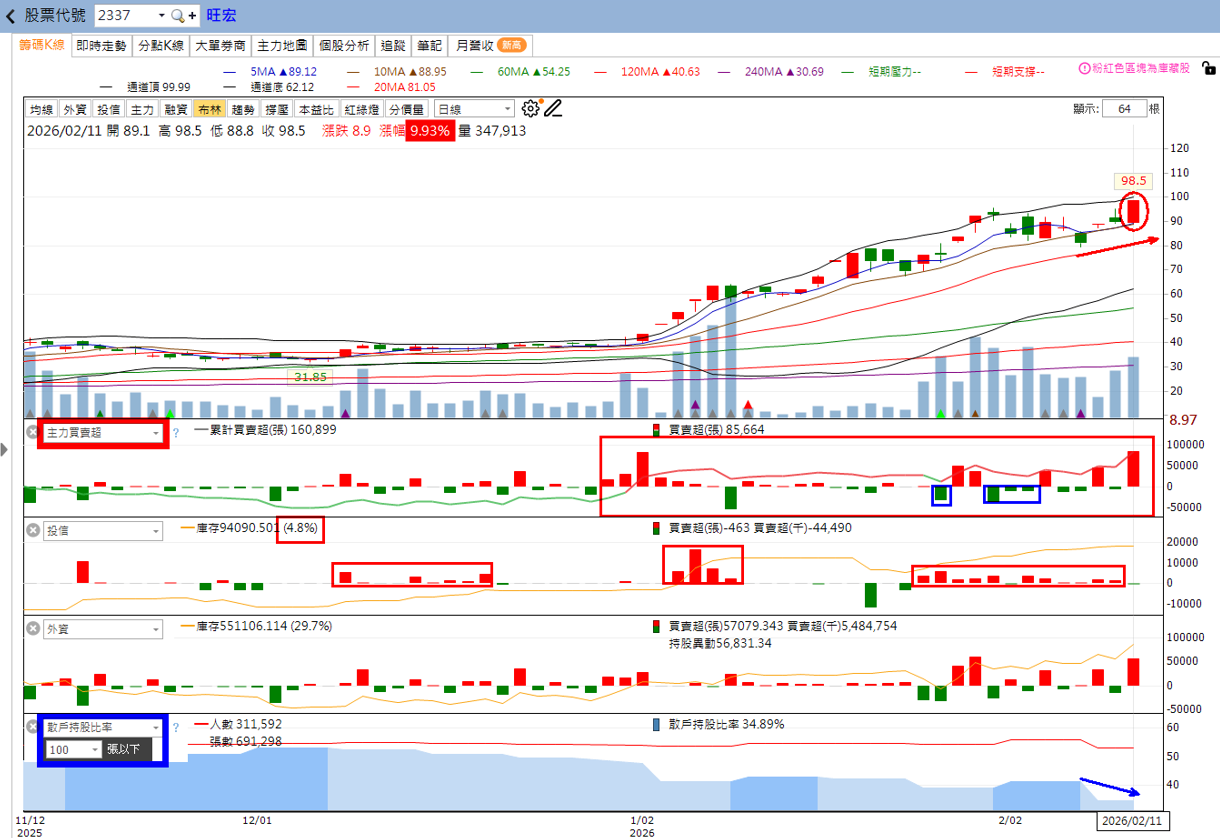Toggle the 撐壓 overlay button

point(277,109)
